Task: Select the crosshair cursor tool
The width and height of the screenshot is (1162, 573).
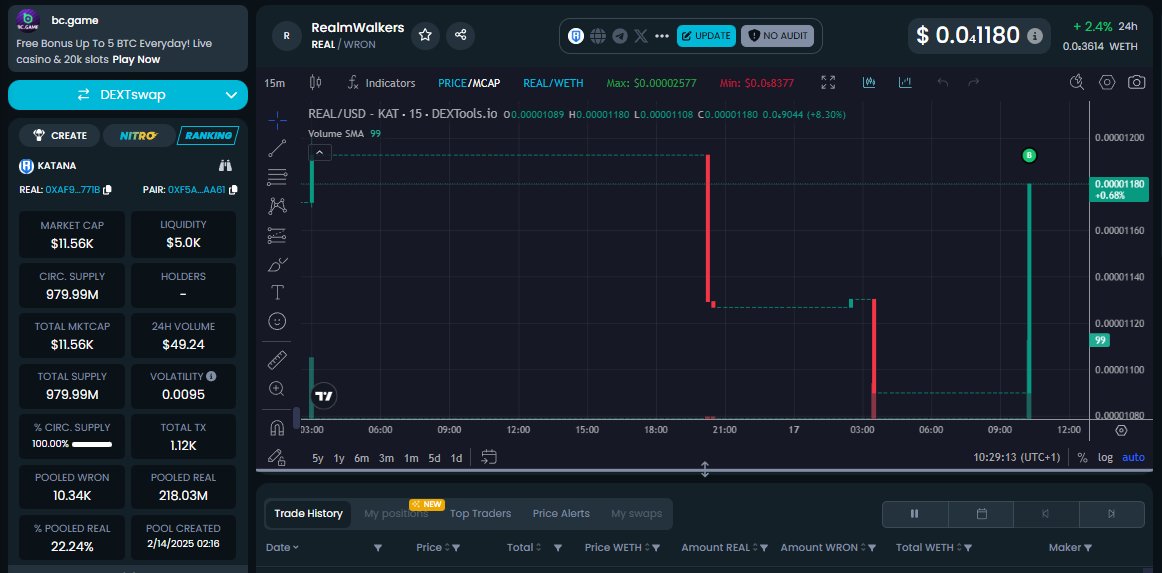Action: [277, 119]
